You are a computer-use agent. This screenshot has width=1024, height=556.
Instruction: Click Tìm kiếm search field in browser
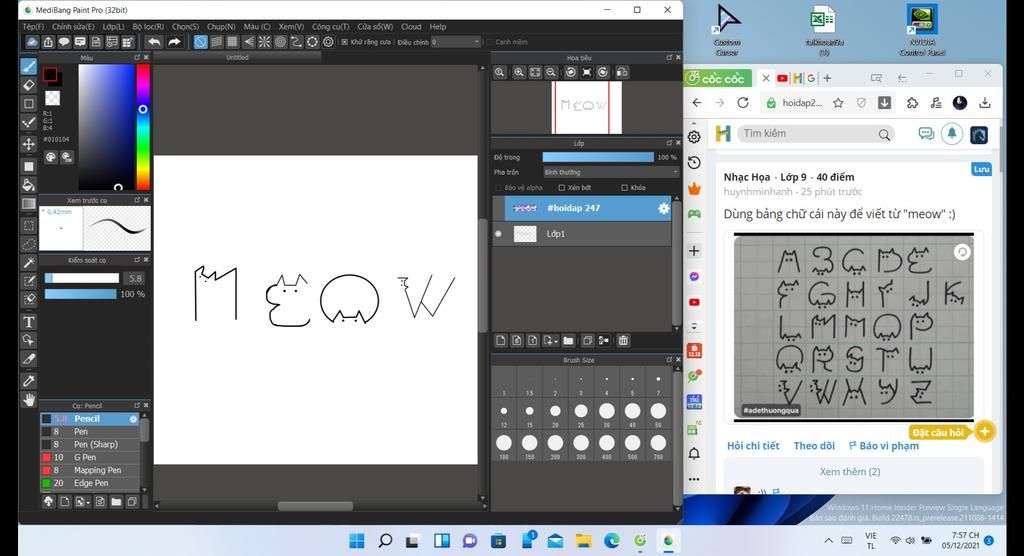[x=815, y=133]
